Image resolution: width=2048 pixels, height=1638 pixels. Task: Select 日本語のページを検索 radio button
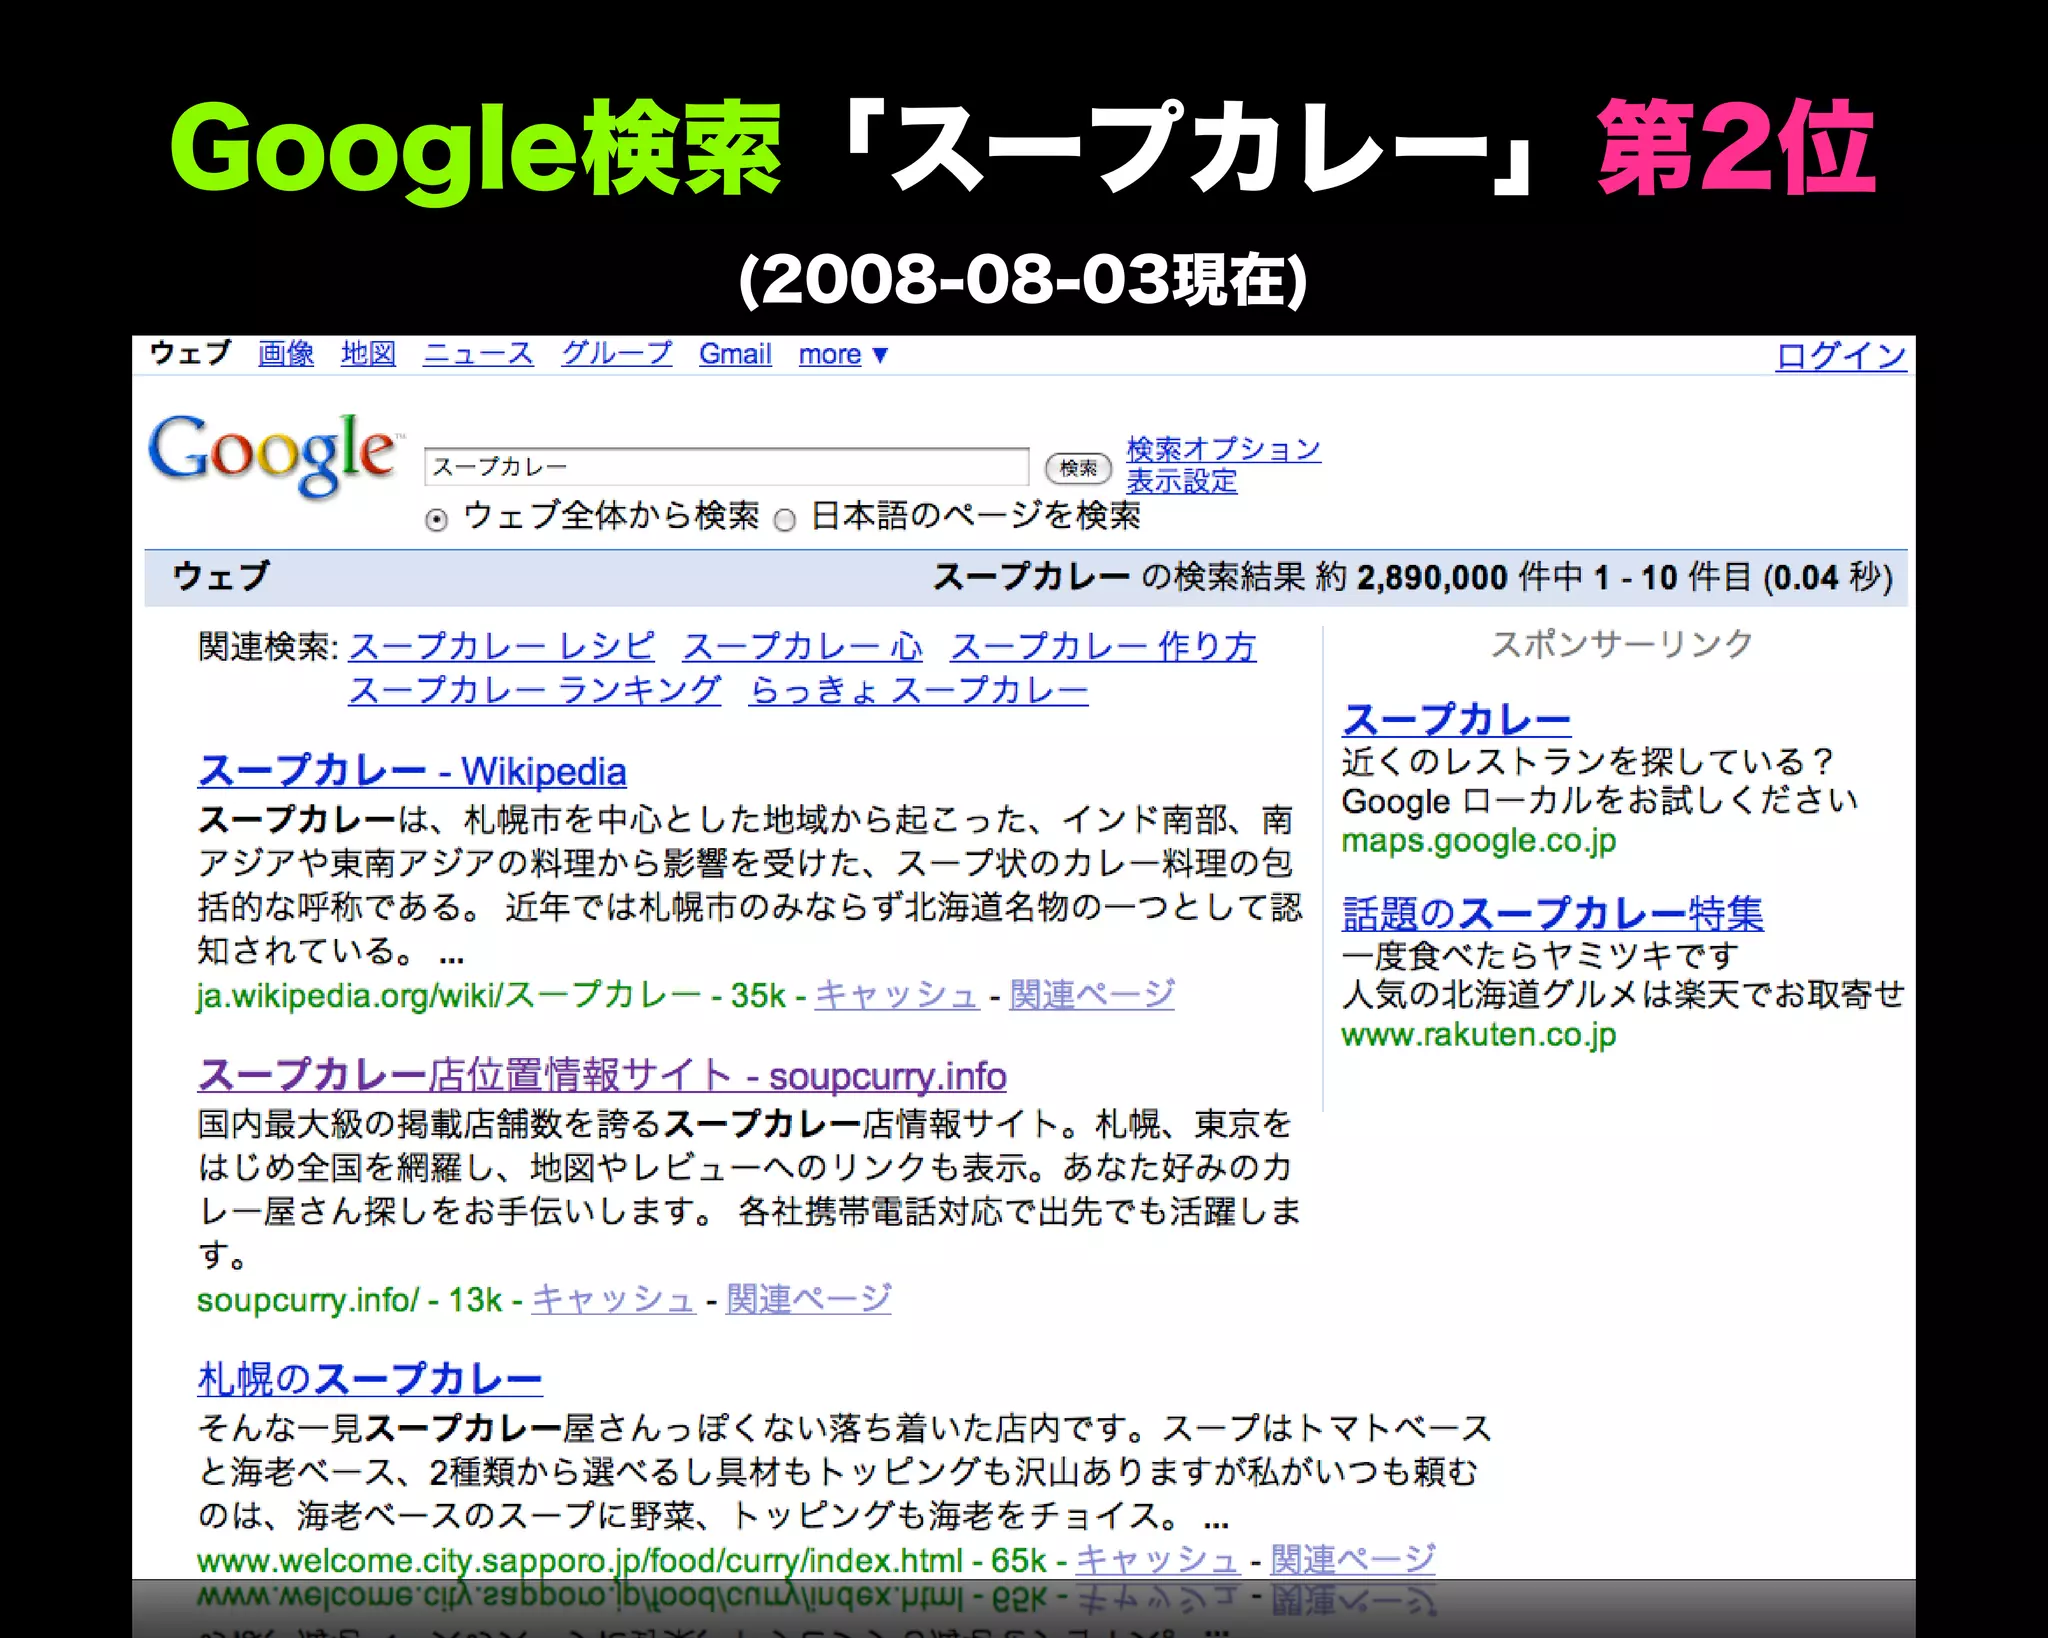coord(785,520)
